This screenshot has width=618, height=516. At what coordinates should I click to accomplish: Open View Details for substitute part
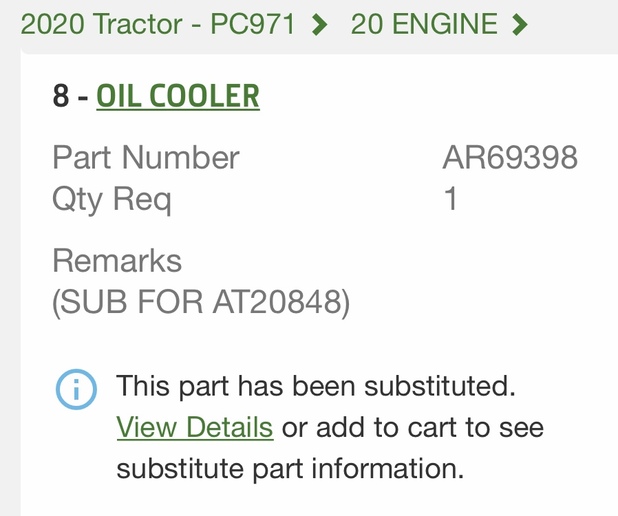195,427
